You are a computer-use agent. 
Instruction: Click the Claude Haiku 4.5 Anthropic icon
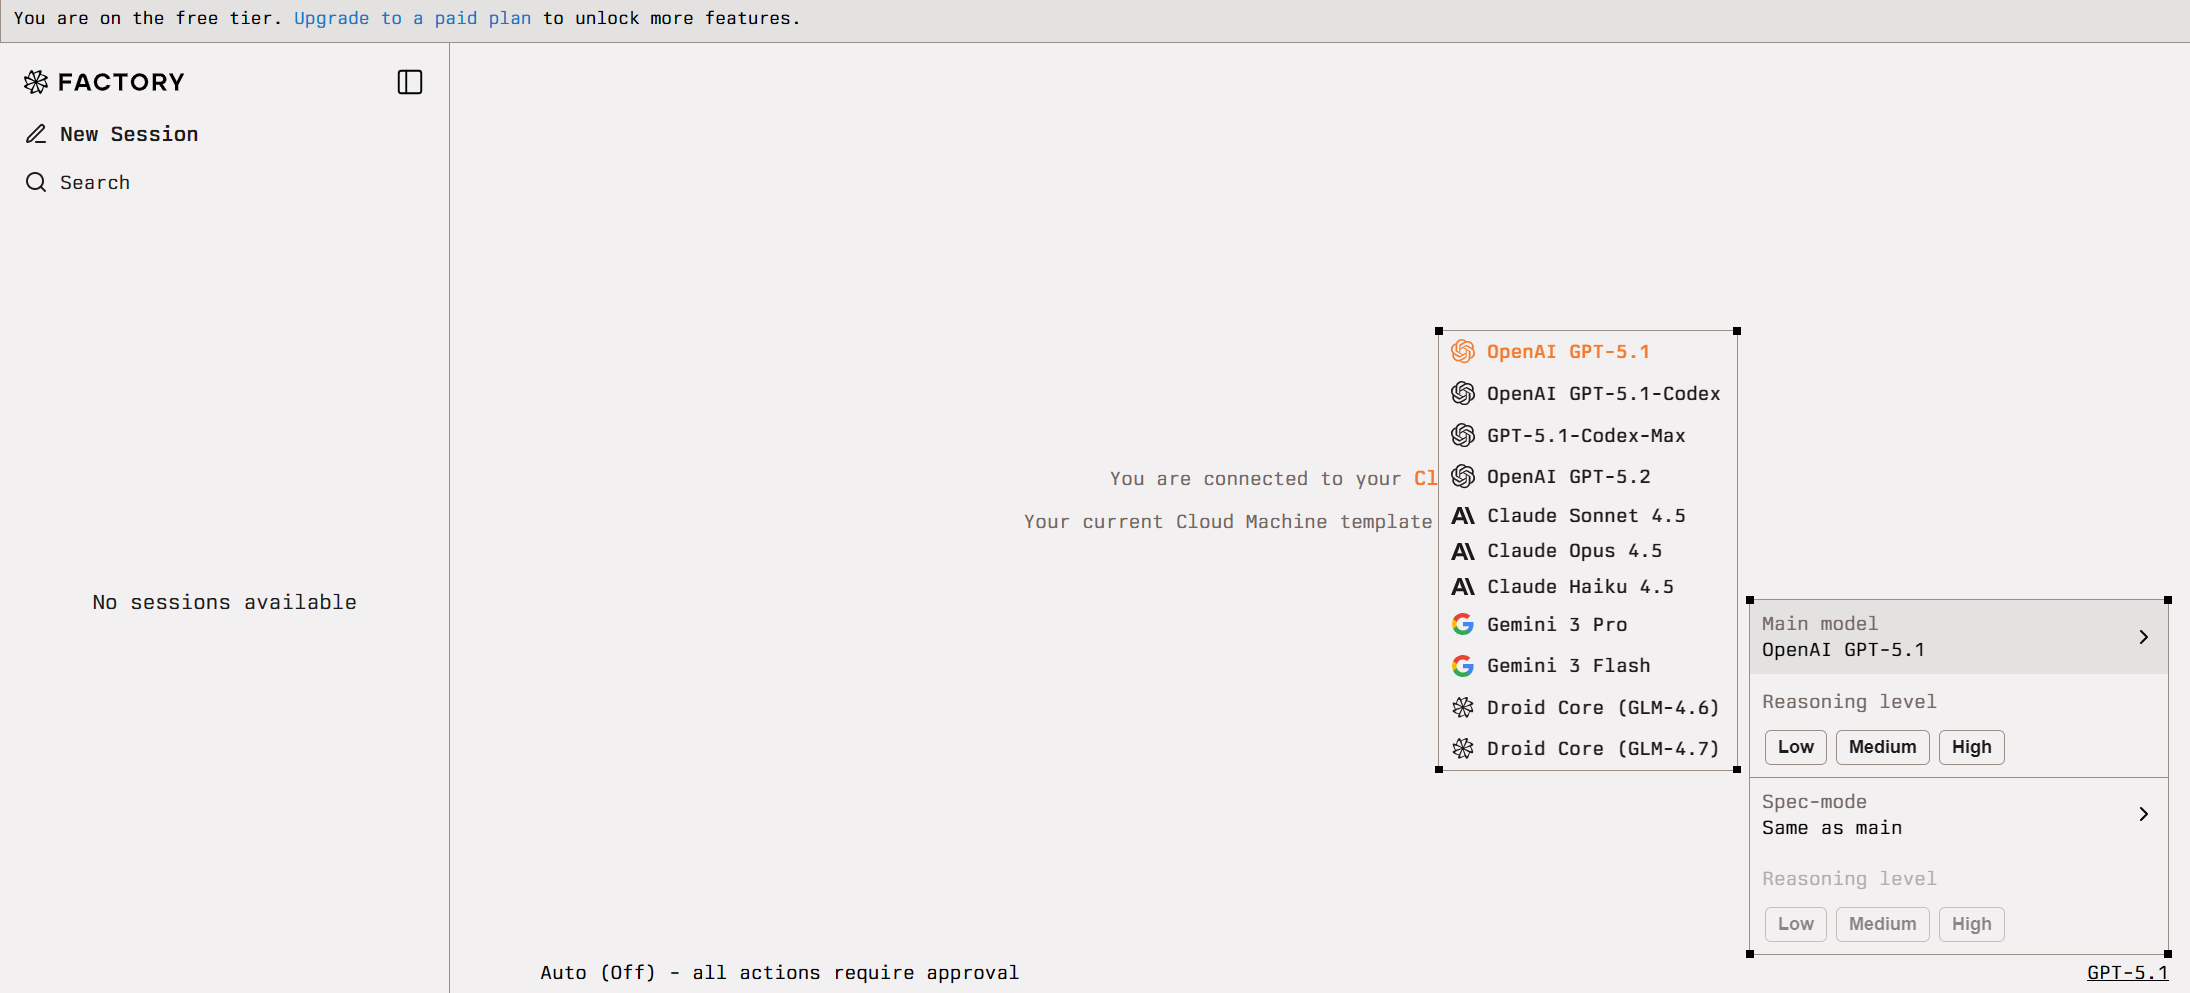1463,587
